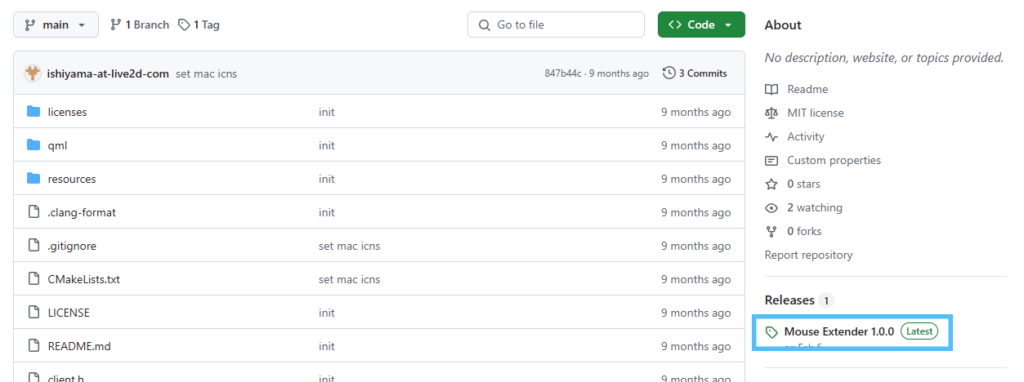Open the latest commit message "set mac icns"
This screenshot has width=1024, height=382.
206,74
